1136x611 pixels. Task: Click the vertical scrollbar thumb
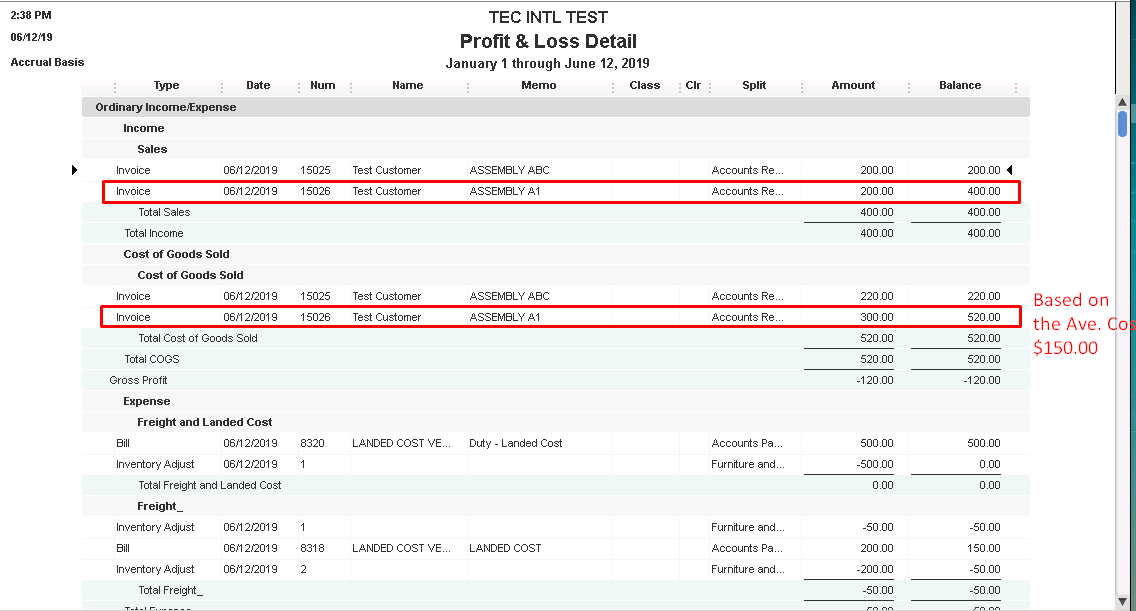[1123, 125]
